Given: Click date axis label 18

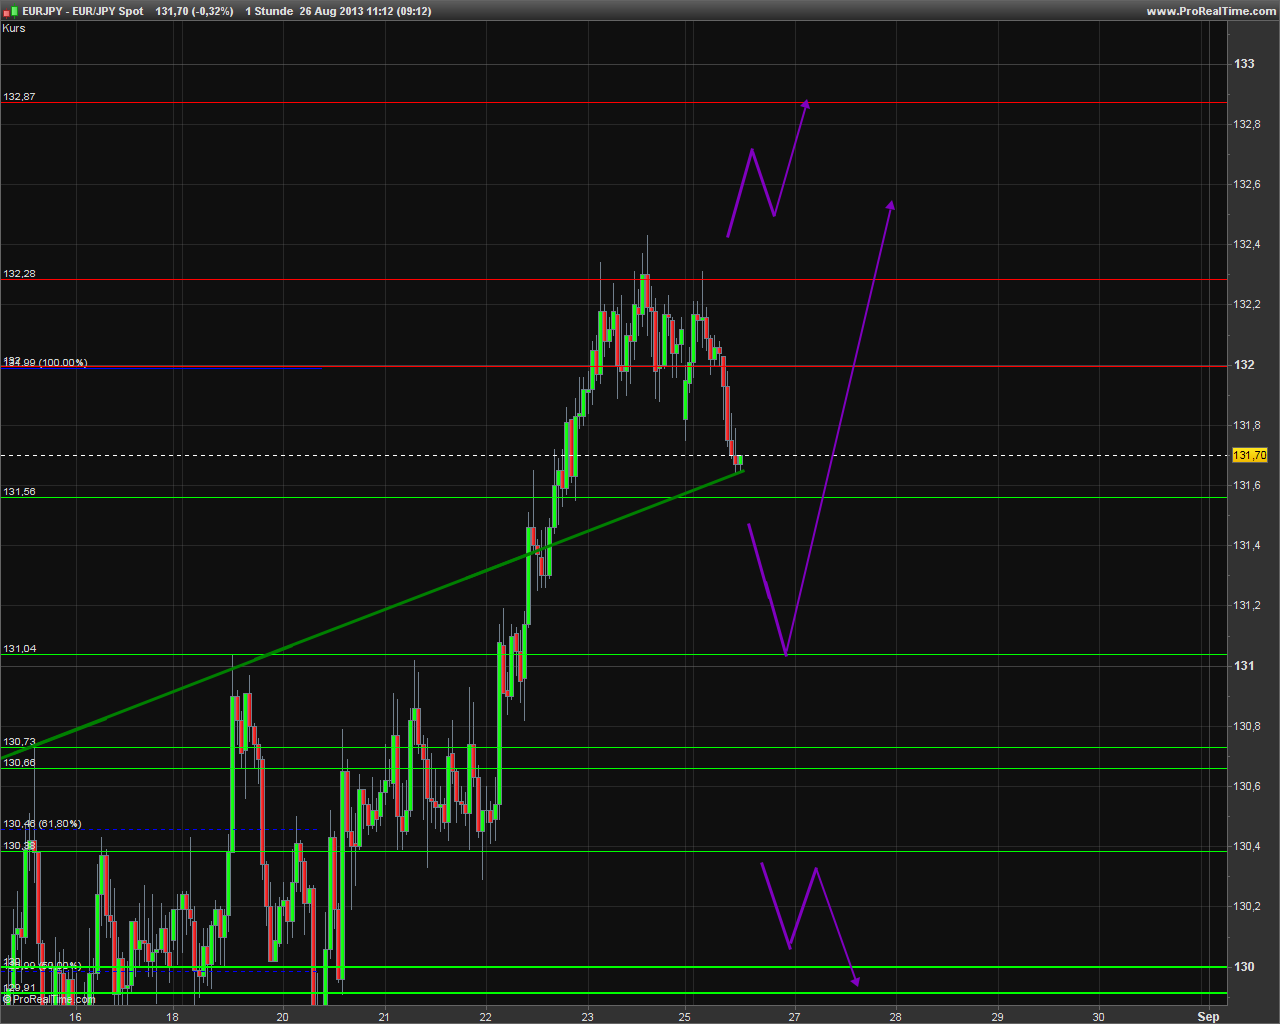Looking at the screenshot, I should pyautogui.click(x=172, y=1017).
